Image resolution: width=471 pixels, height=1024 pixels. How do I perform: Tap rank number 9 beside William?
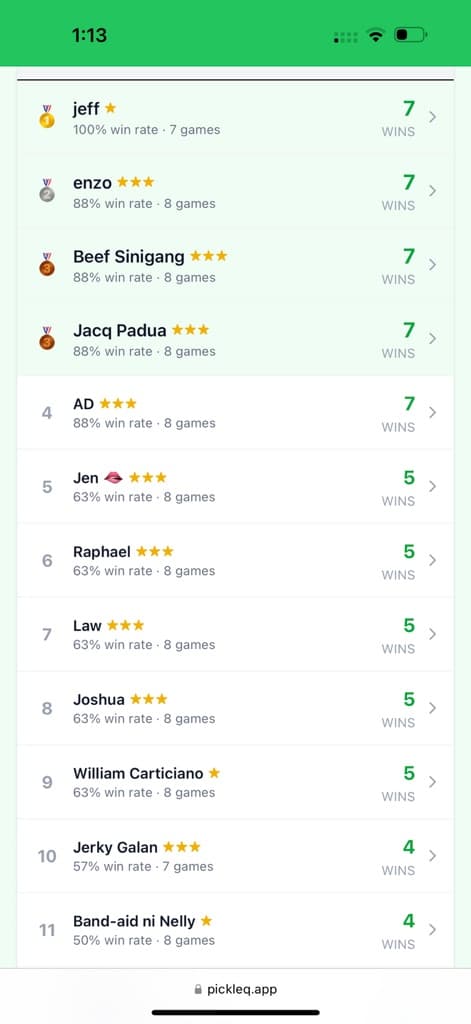[47, 782]
